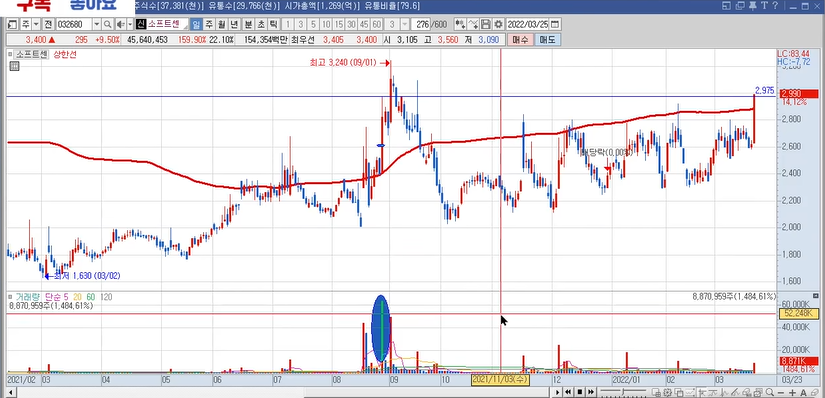The image size is (825, 398).
Task: Select the 월 monthly period toggle
Action: [222, 24]
